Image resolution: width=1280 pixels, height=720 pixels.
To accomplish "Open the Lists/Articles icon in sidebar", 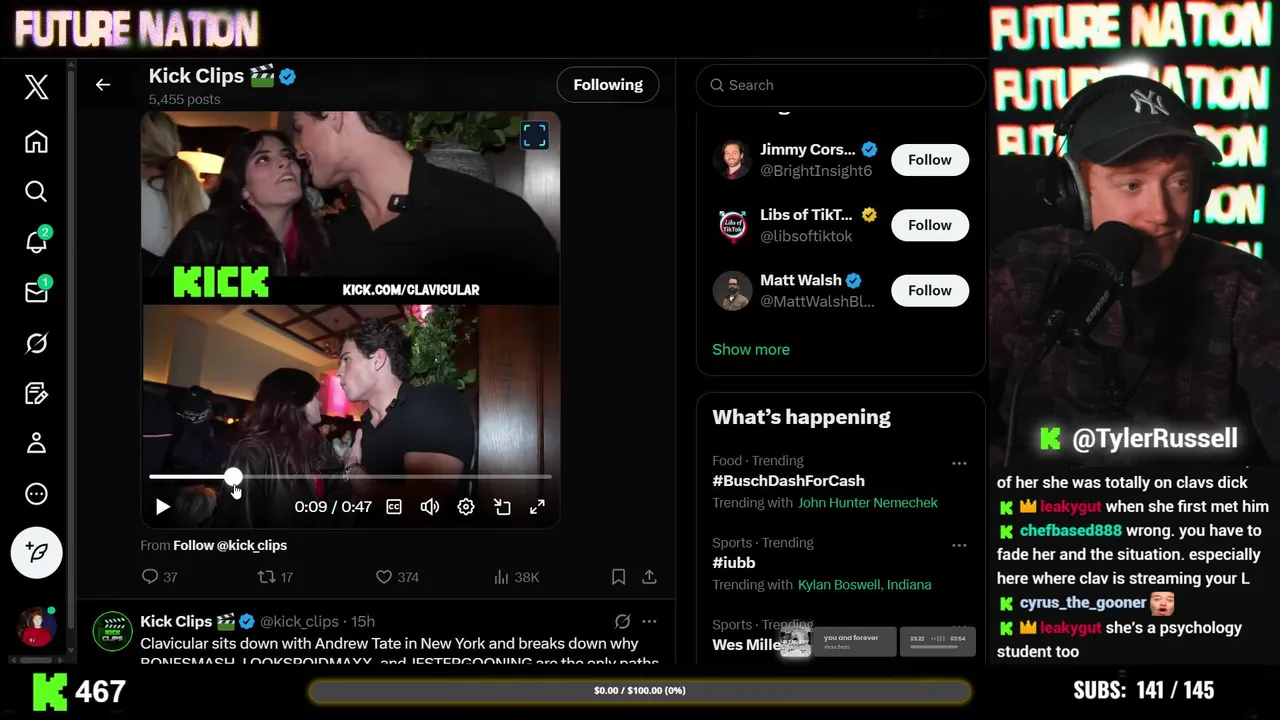I will pos(36,393).
